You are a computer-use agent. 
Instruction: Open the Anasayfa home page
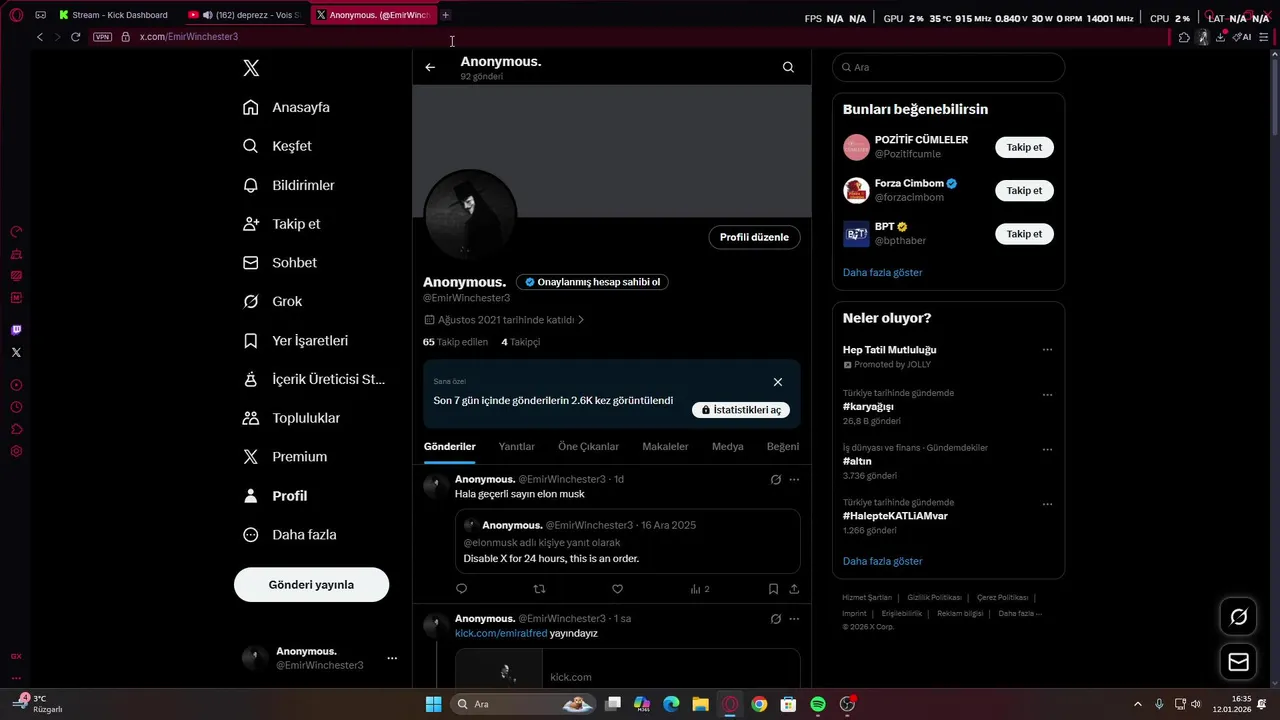pyautogui.click(x=287, y=107)
